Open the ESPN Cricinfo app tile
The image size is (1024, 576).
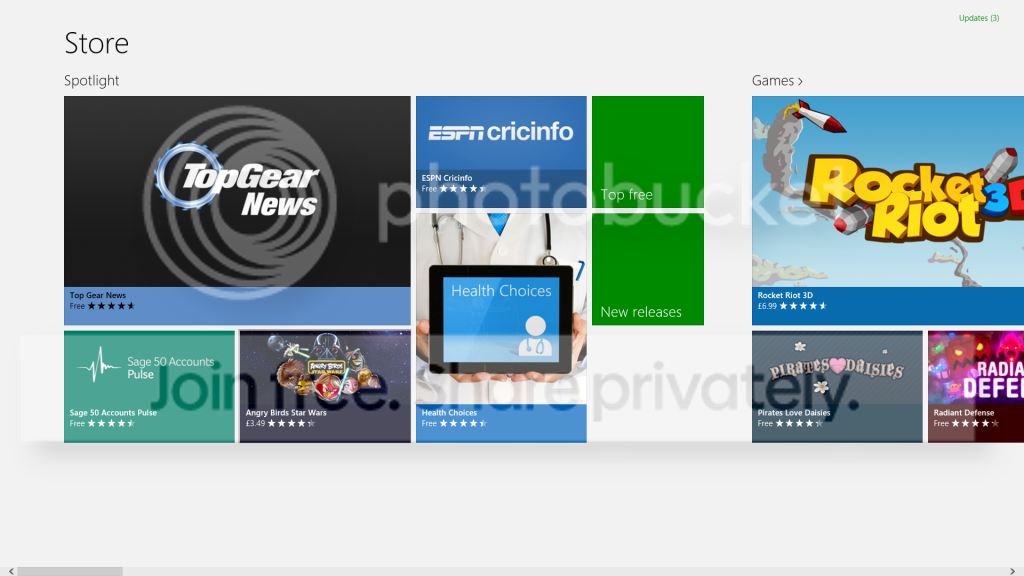(501, 152)
